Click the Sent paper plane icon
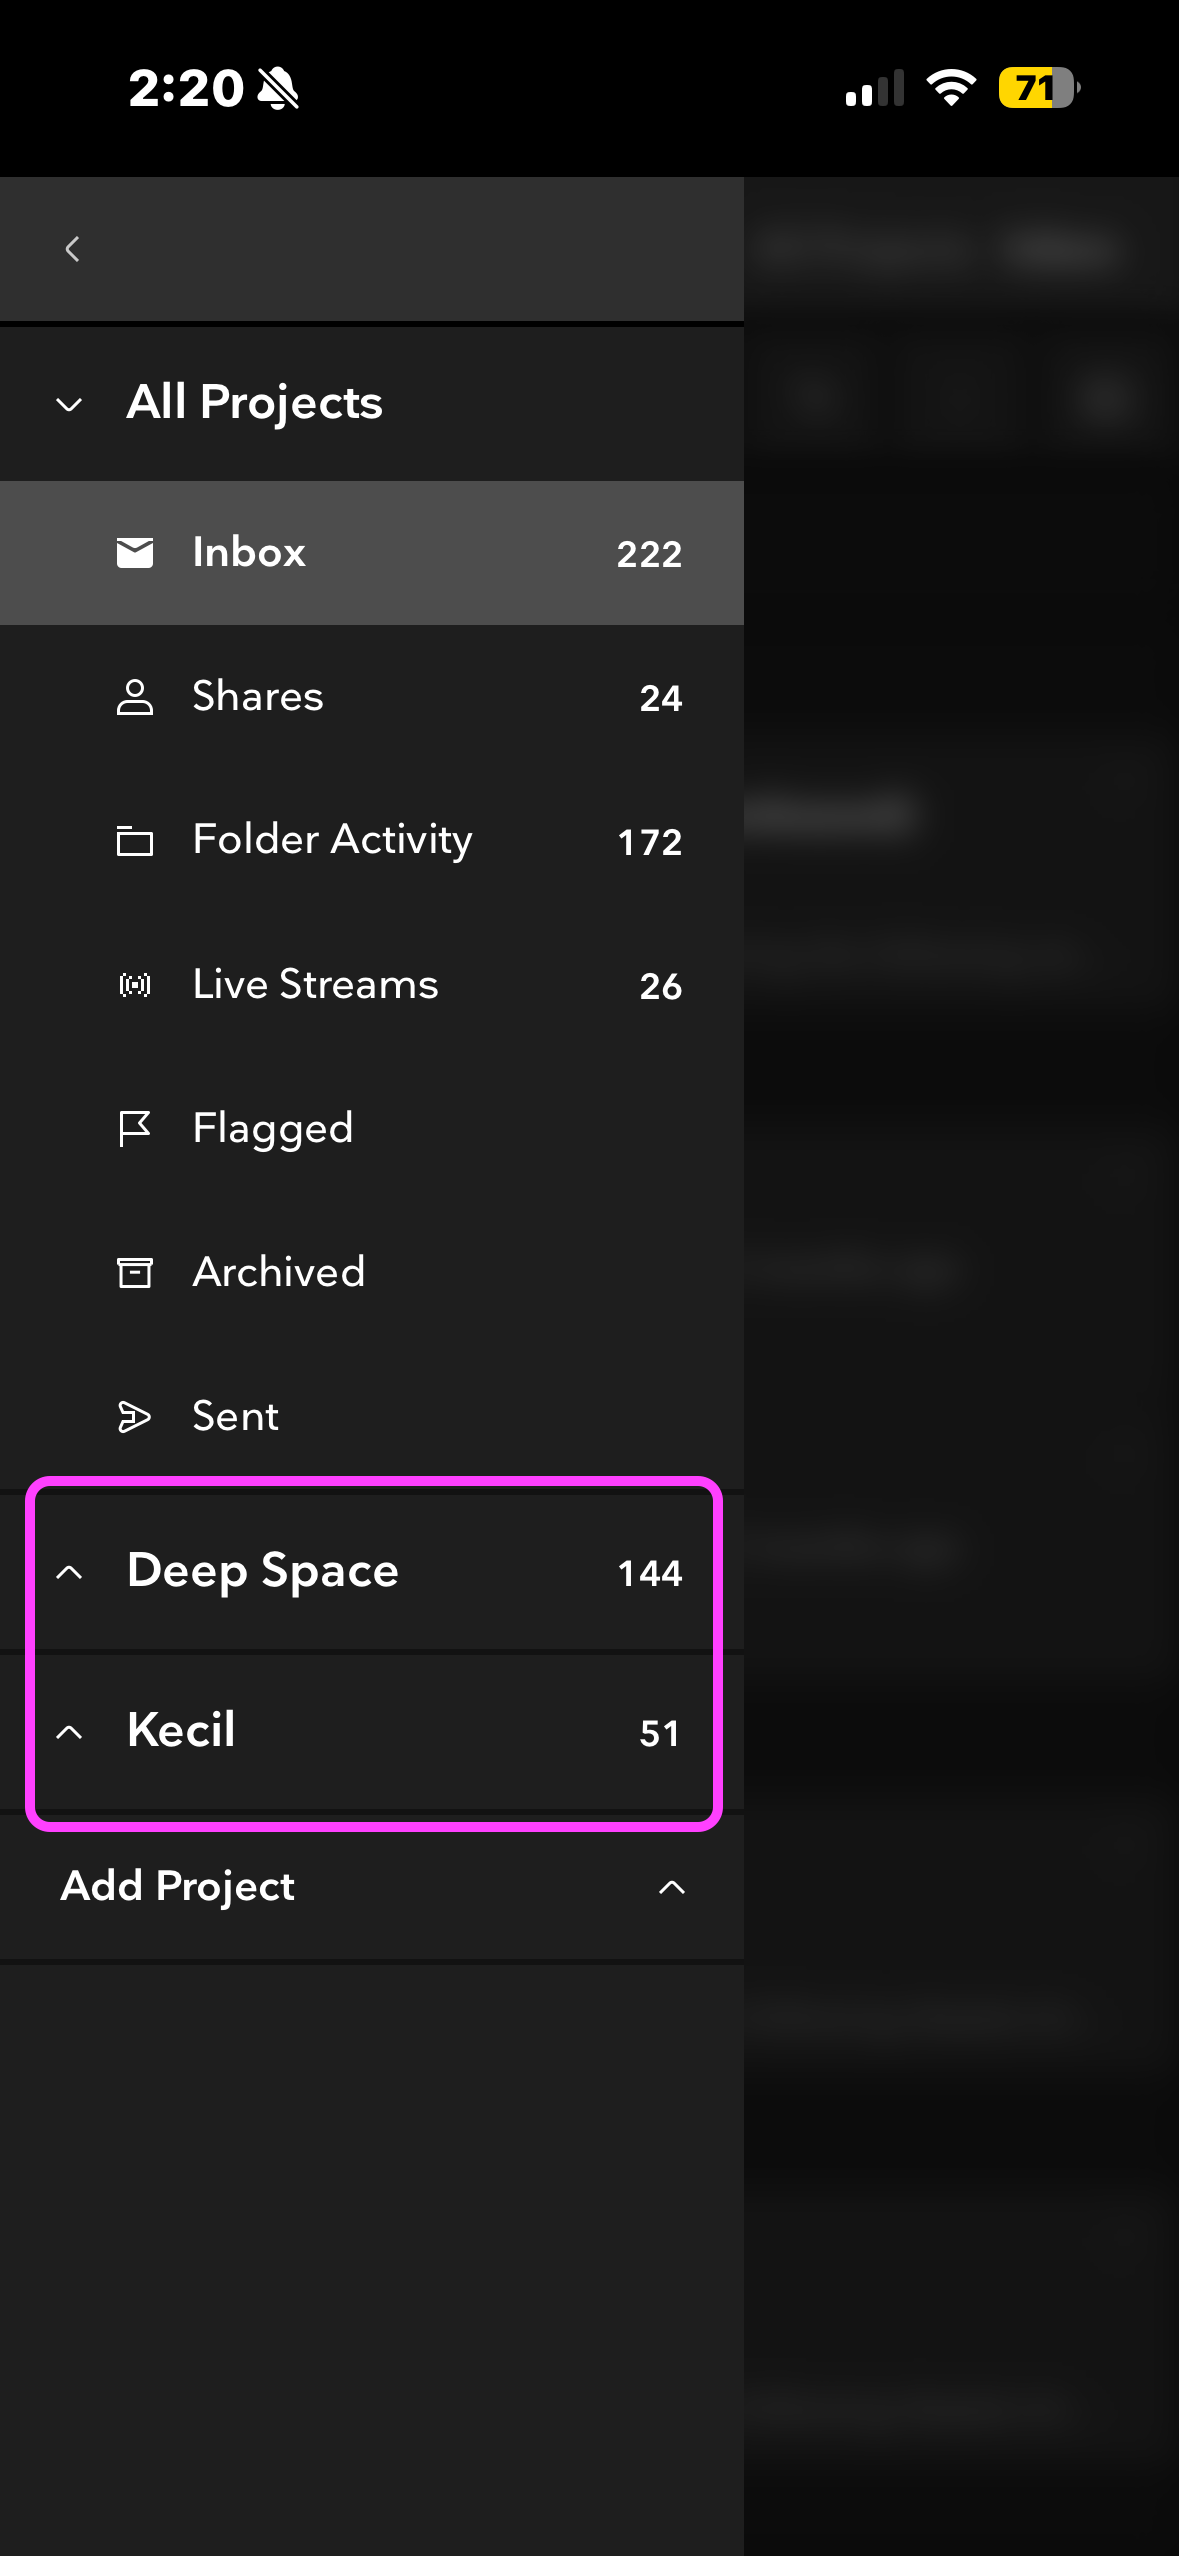The height and width of the screenshot is (2556, 1179). [135, 1417]
